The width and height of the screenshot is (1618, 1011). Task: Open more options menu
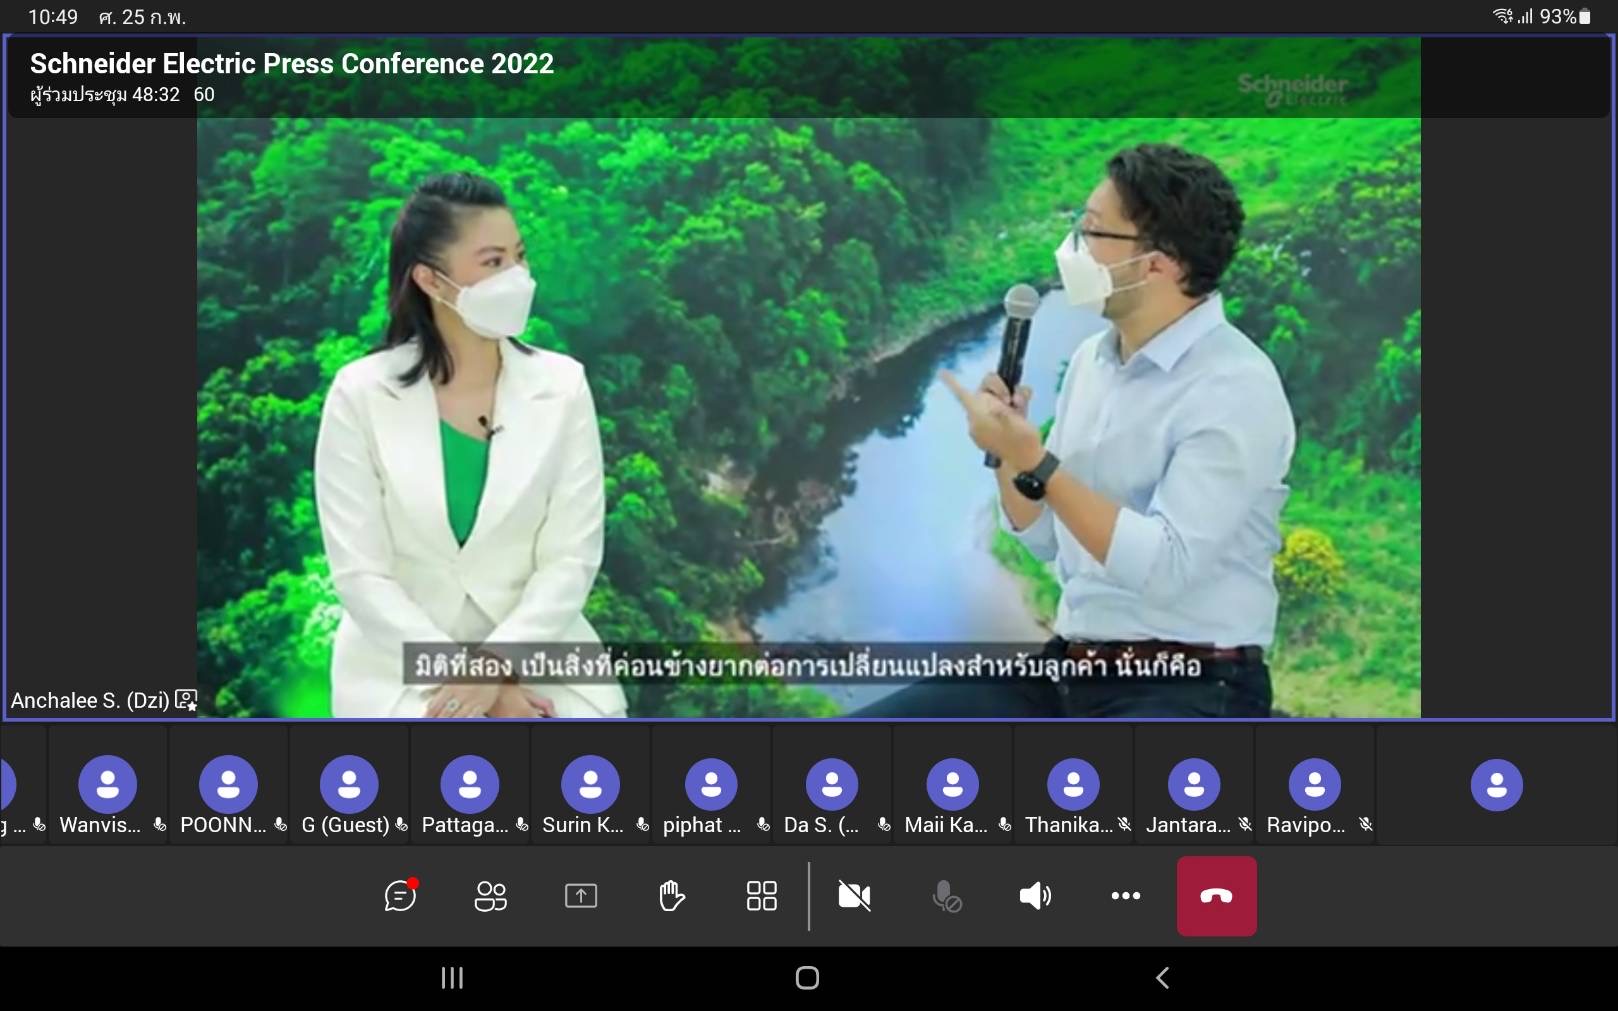(x=1126, y=896)
